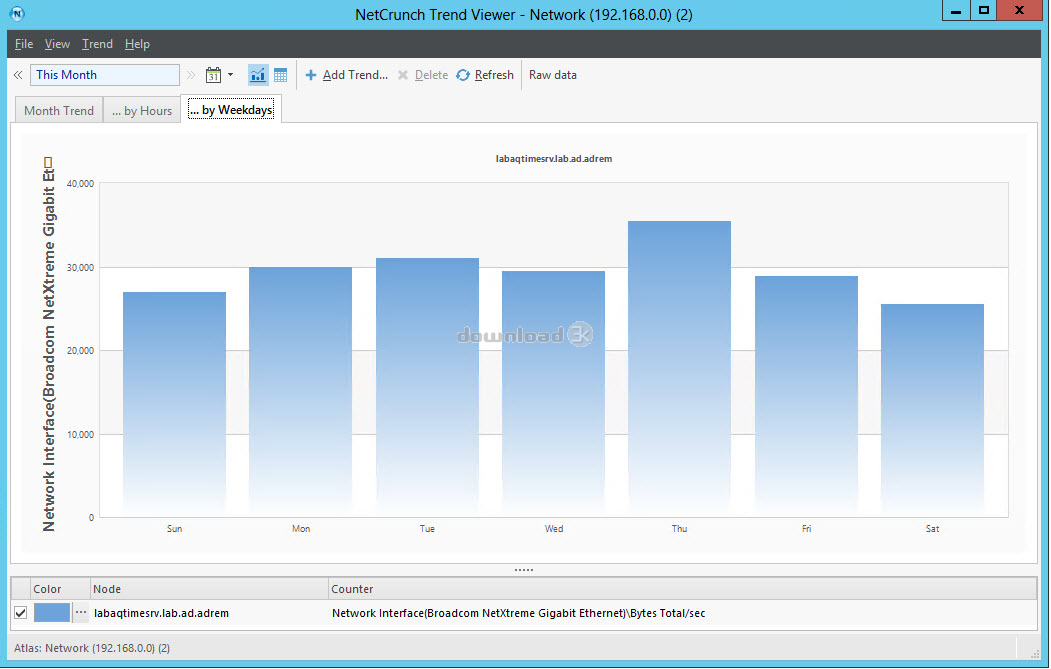1051x669 pixels.
Task: Open the ellipsis color options button
Action: [x=80, y=613]
